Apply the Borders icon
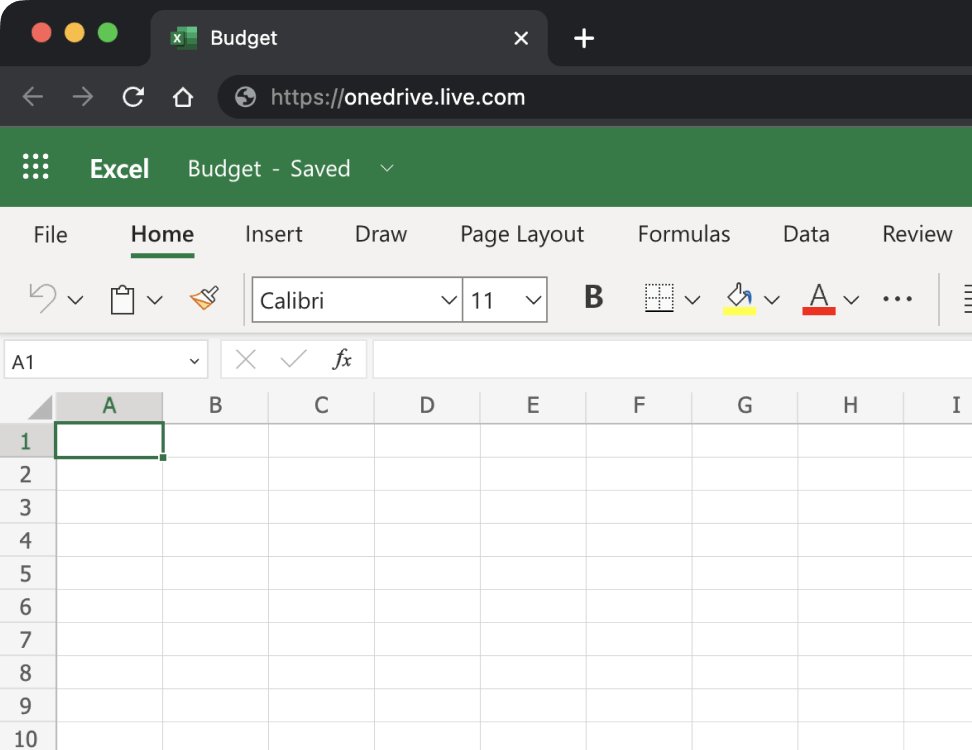Image resolution: width=972 pixels, height=750 pixels. [x=659, y=298]
